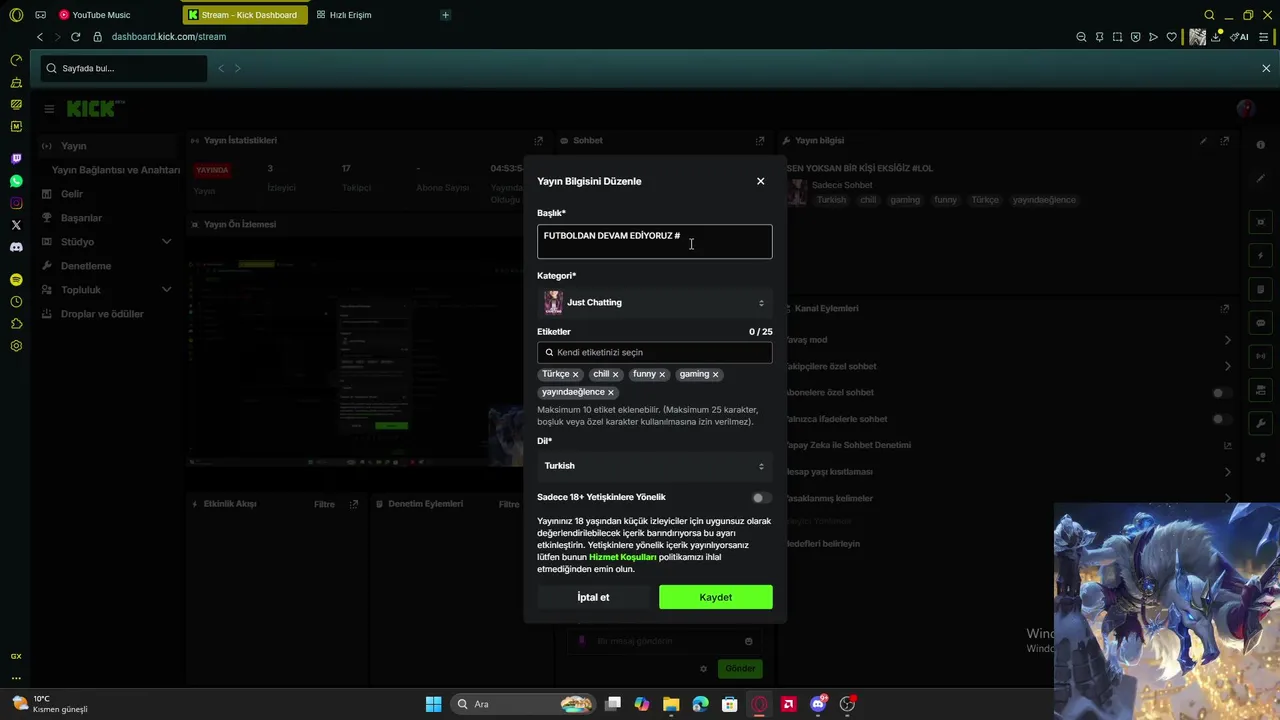Screen dimensions: 1280x720
Task: Click the Sayfada bul find field
Action: point(125,68)
